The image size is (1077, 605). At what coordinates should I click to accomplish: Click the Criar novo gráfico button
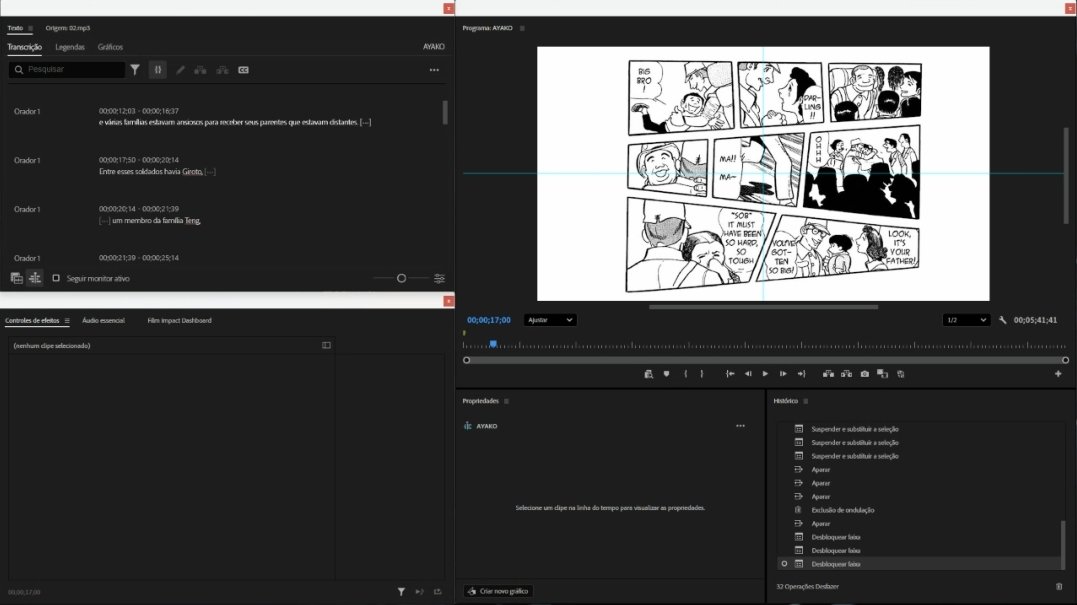coord(499,591)
